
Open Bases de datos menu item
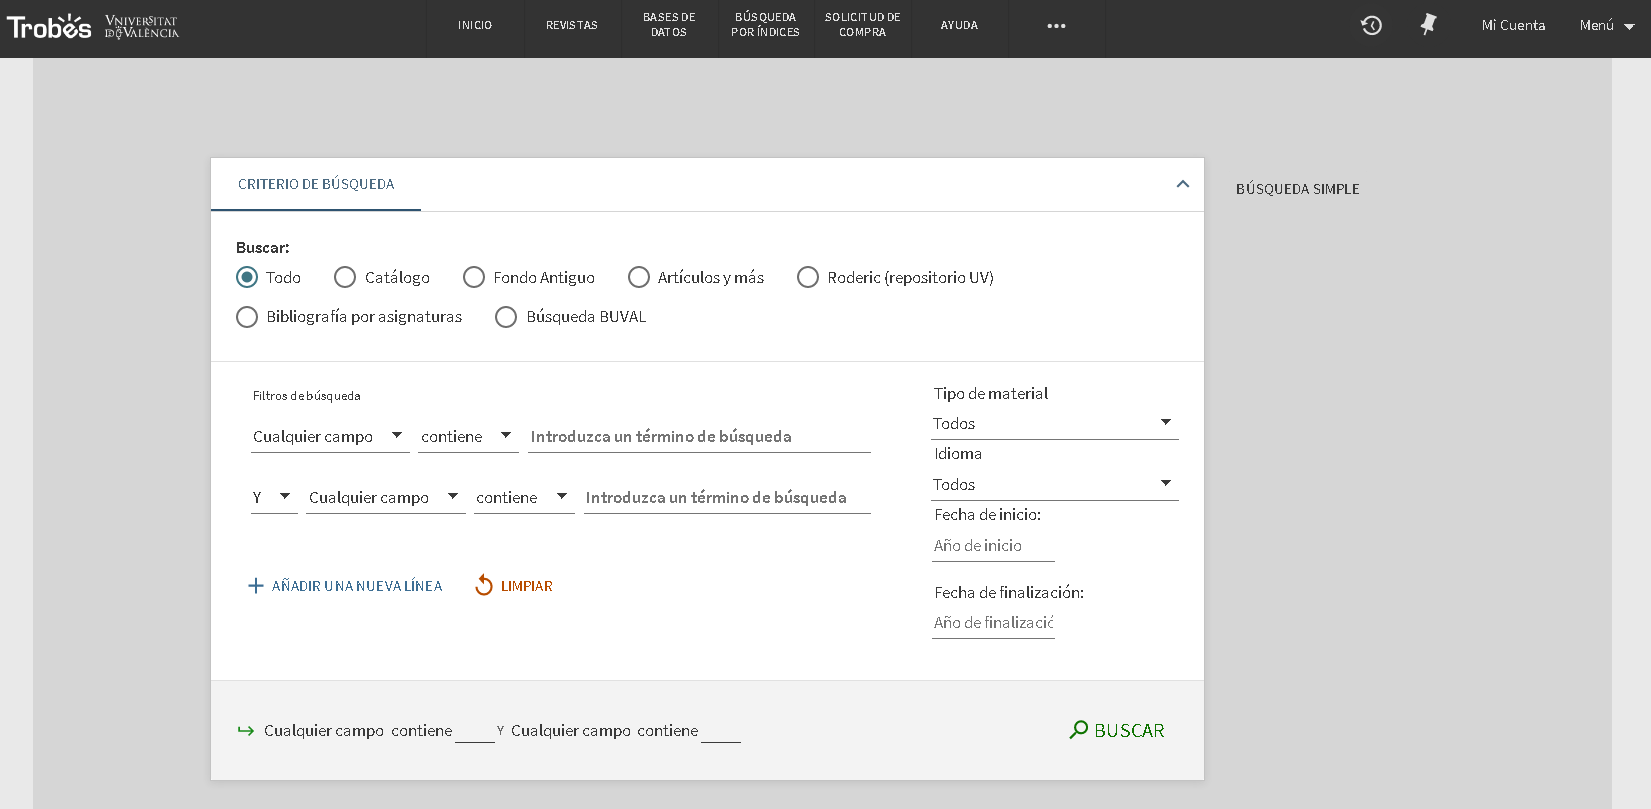point(669,26)
